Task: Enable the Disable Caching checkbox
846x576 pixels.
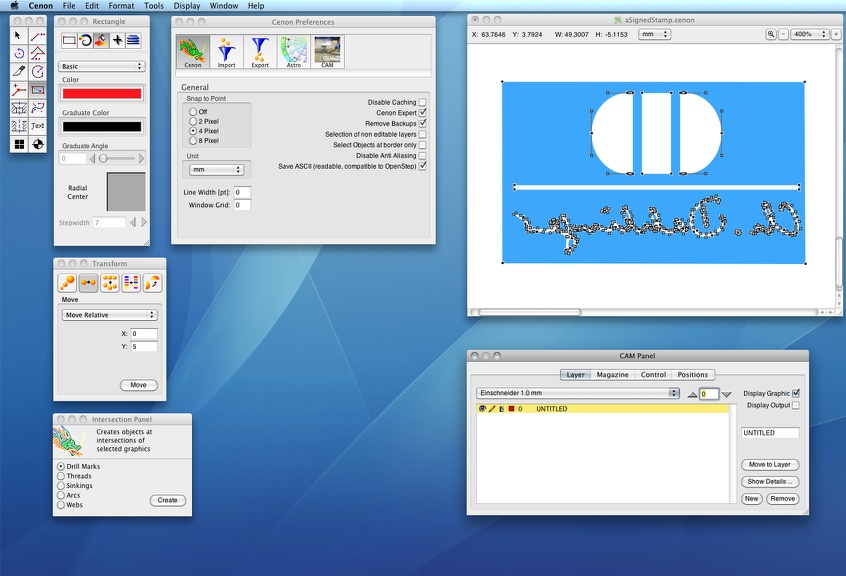Action: pyautogui.click(x=423, y=102)
